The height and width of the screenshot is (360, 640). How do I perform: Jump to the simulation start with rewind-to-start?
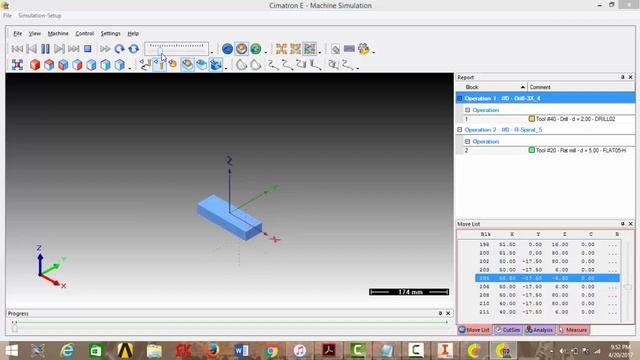click(x=17, y=49)
